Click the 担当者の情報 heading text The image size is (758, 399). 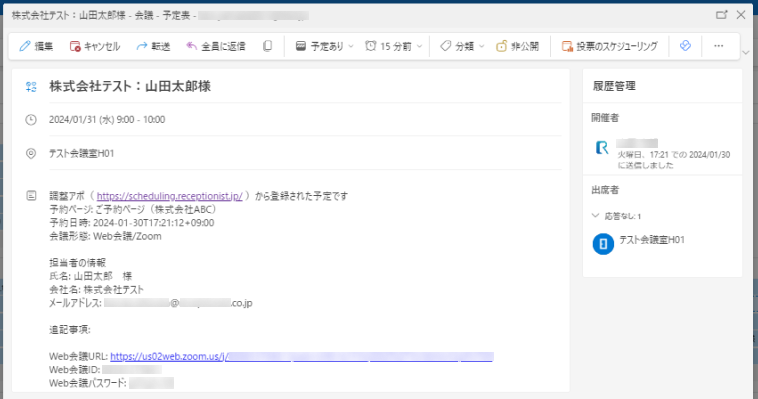click(77, 263)
